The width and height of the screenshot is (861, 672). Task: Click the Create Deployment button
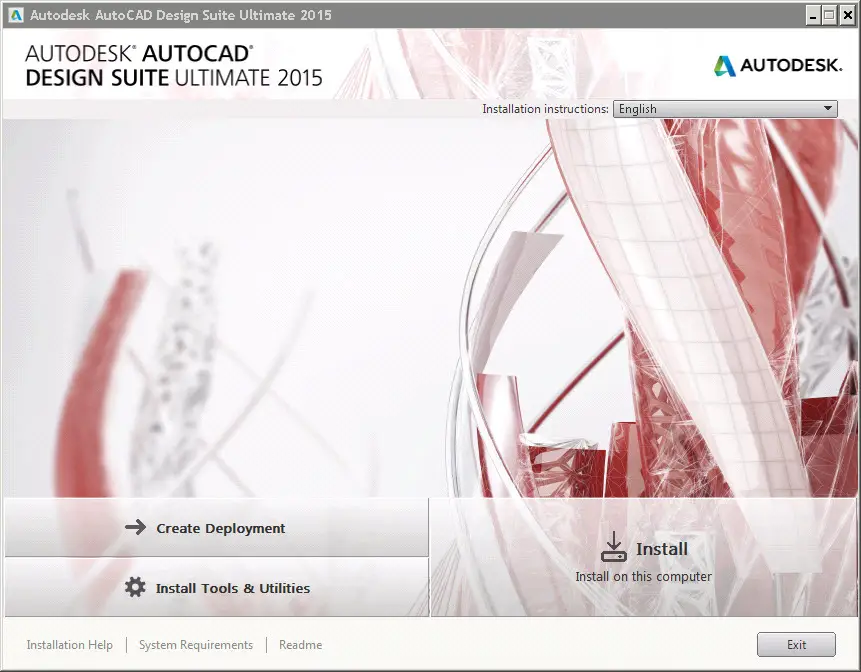[216, 528]
